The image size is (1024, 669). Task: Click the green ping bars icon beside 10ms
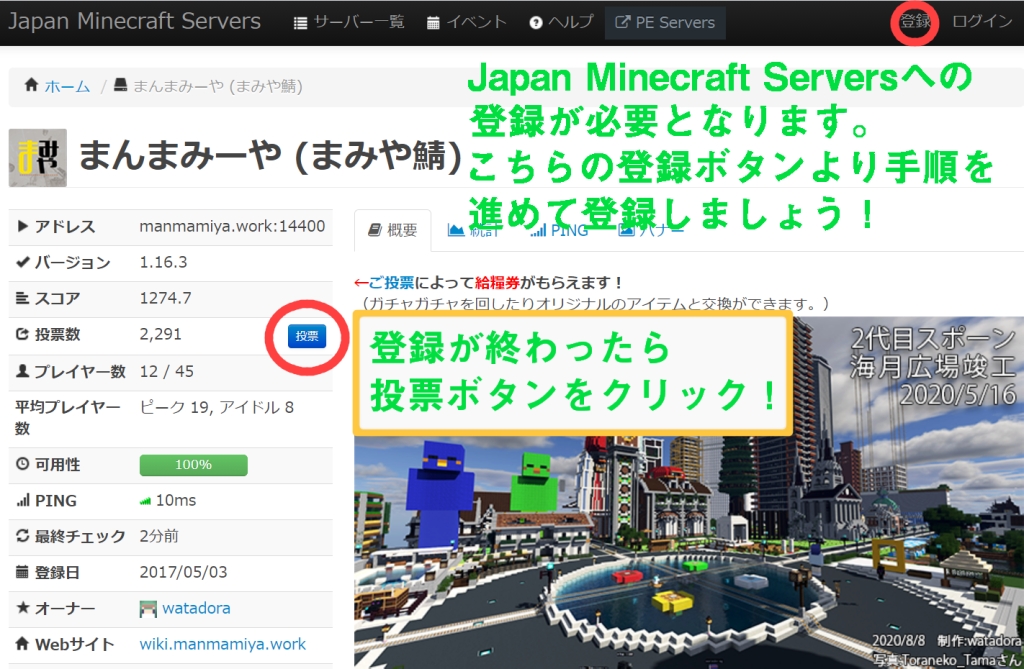click(146, 502)
